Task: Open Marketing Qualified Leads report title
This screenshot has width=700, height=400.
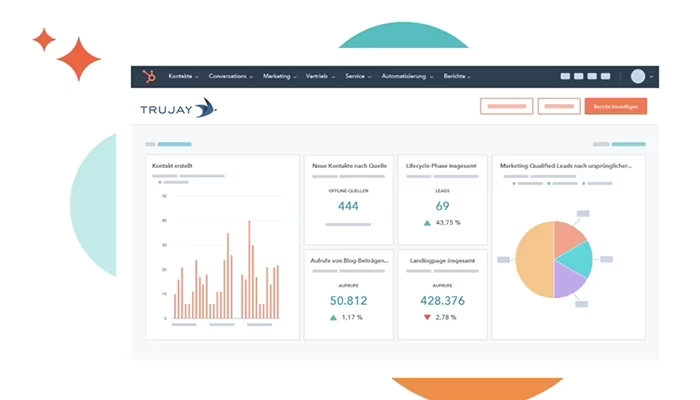Action: pos(566,166)
